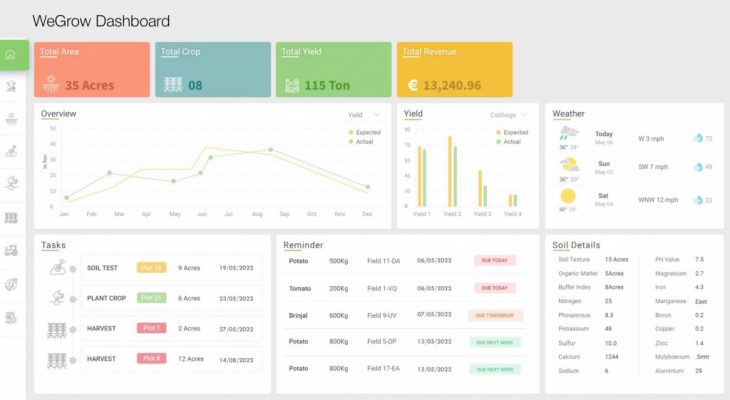Click the sunny weather icon for Sat
This screenshot has width=730, height=400.
568,197
